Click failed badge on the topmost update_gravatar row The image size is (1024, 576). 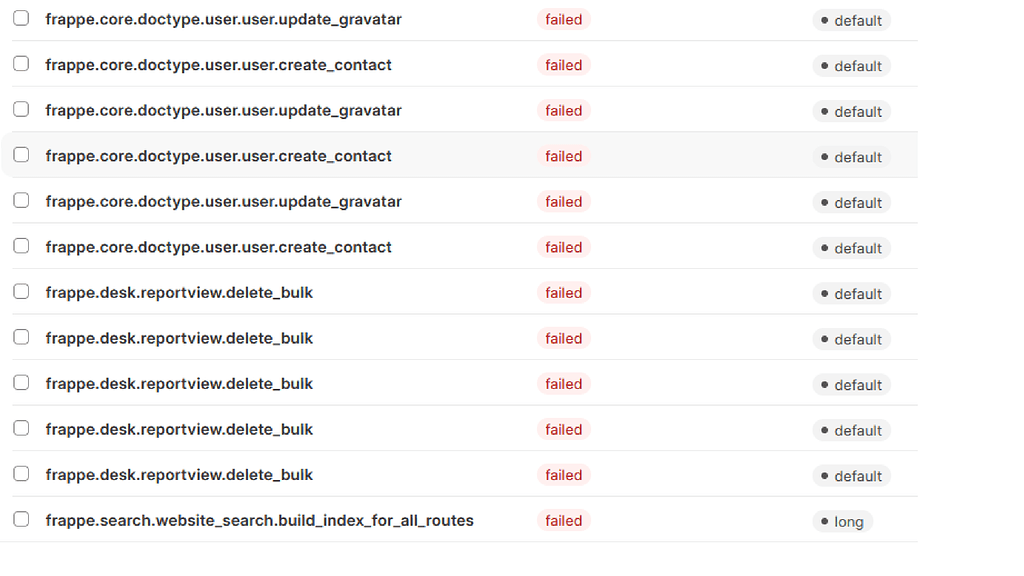click(x=563, y=20)
